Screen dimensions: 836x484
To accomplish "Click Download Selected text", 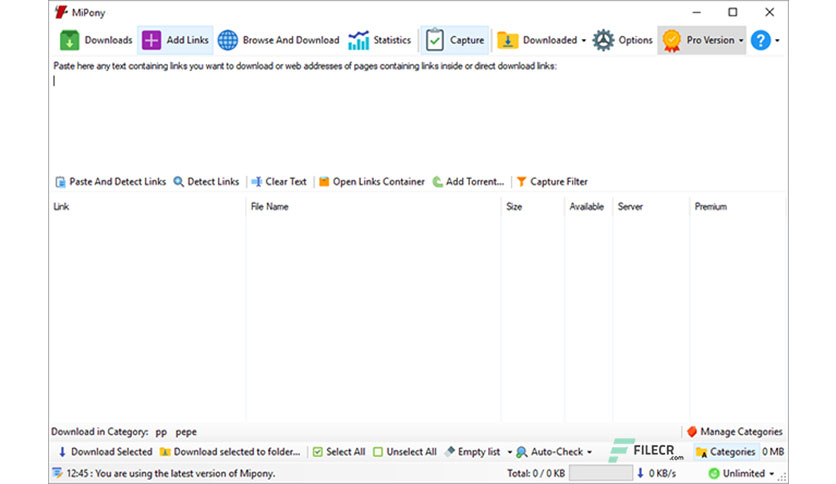I will click(x=111, y=452).
